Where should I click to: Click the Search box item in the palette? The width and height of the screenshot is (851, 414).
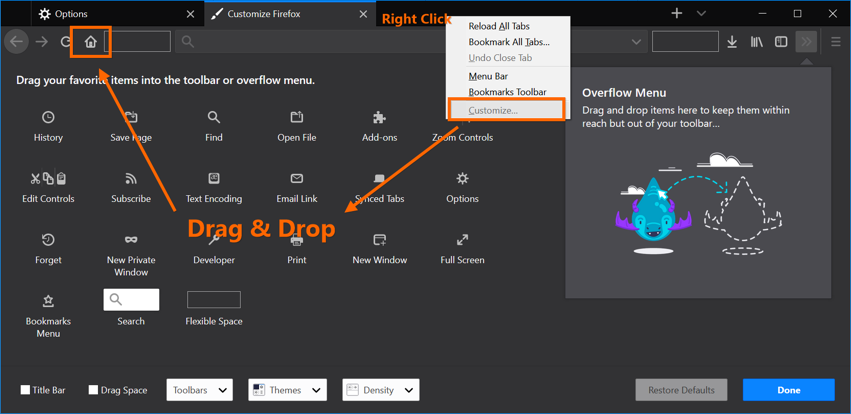click(x=131, y=300)
